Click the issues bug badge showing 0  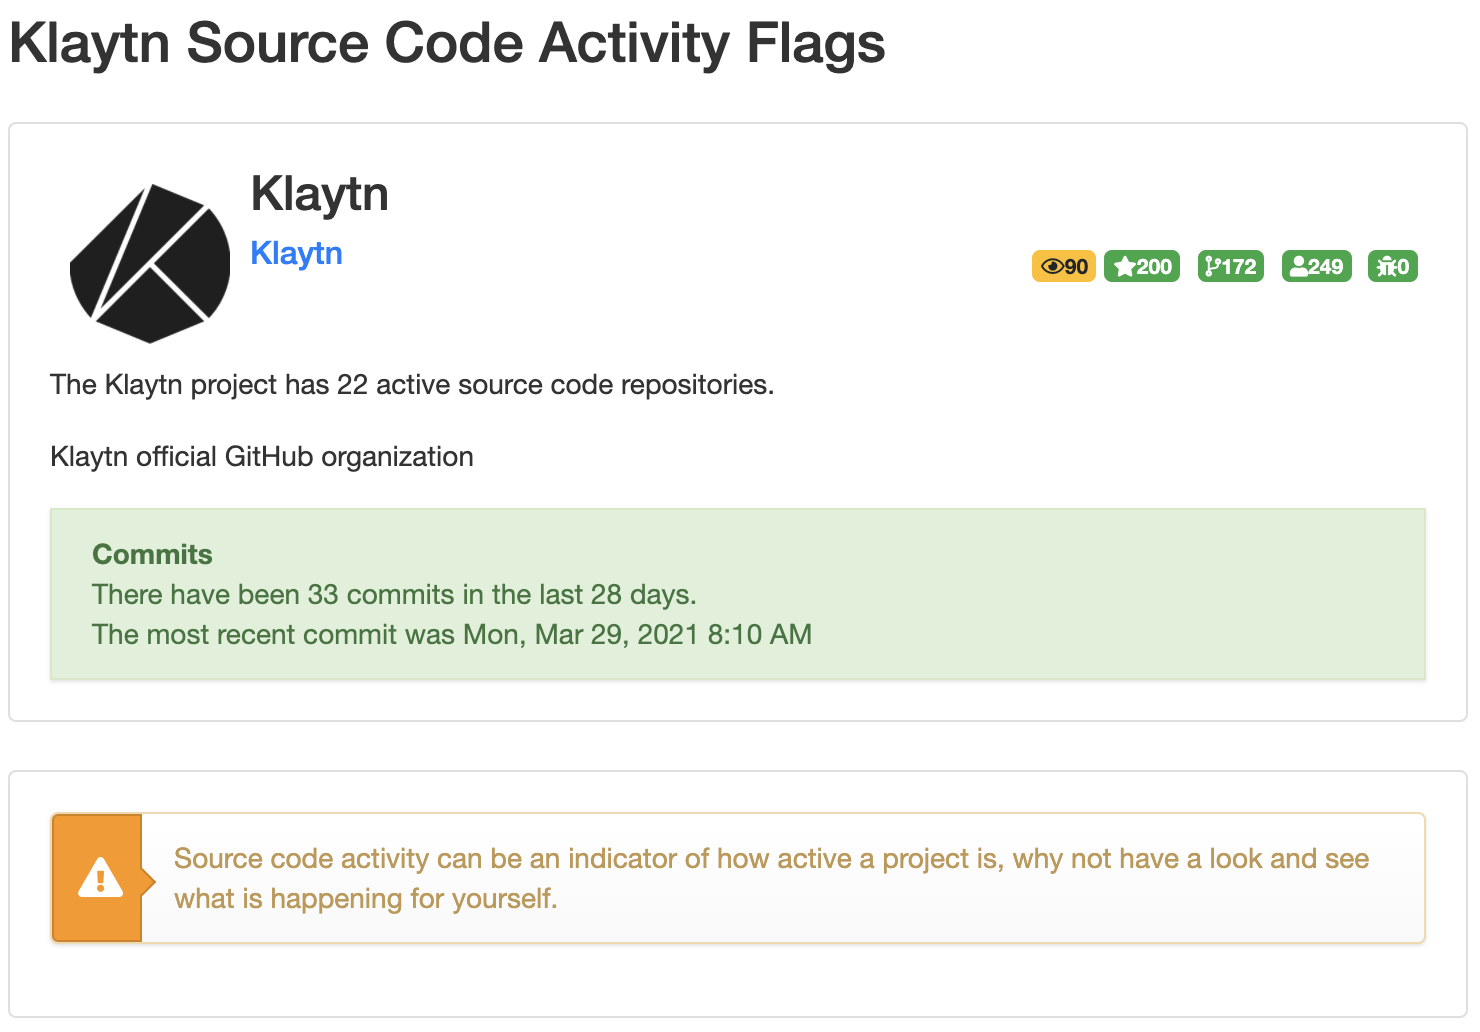[1393, 266]
